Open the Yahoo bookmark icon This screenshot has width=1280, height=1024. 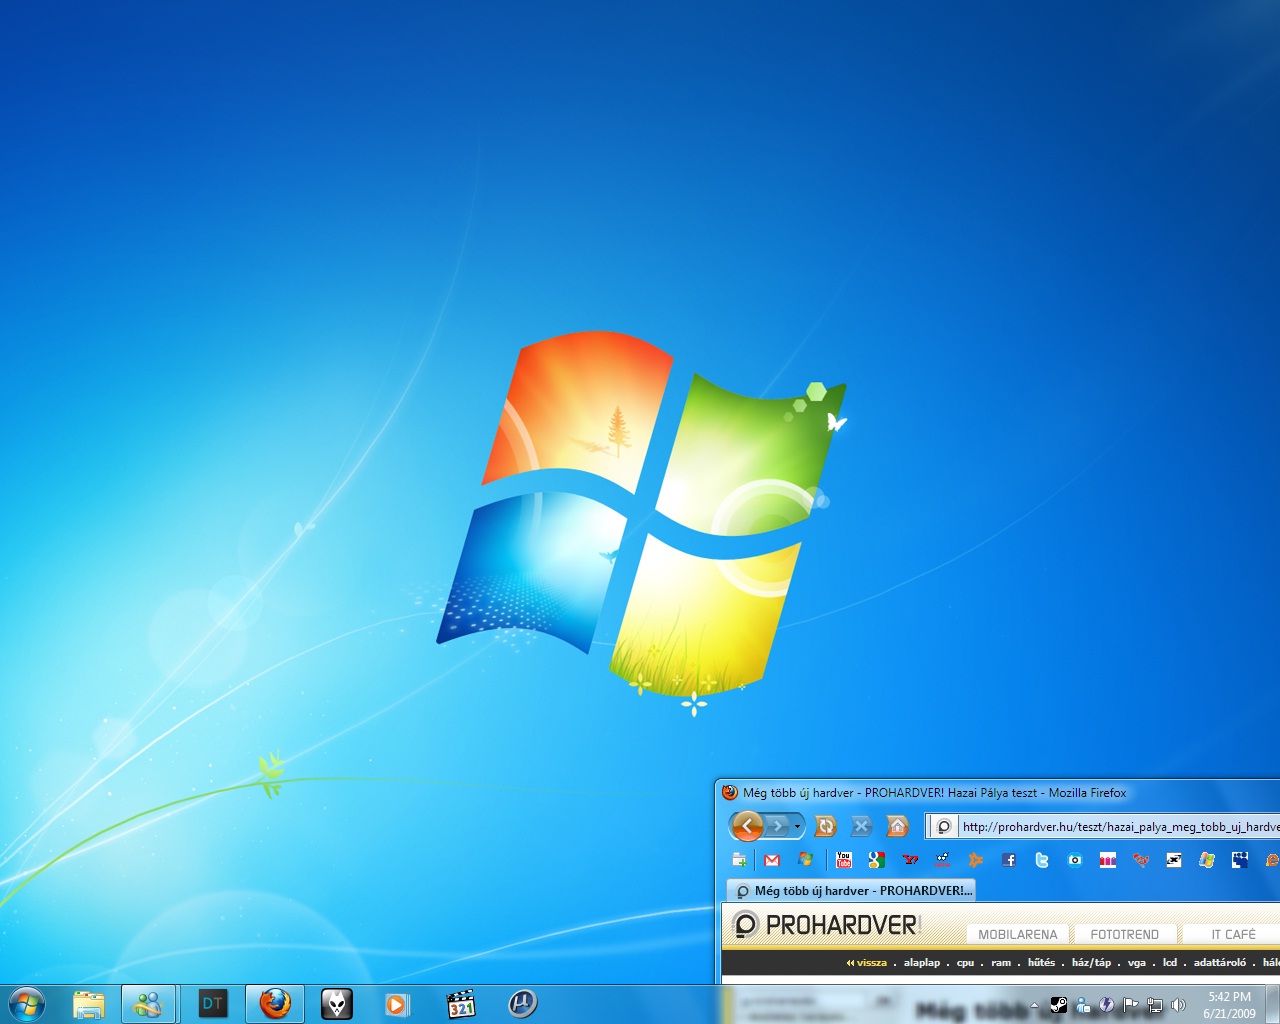pos(910,860)
